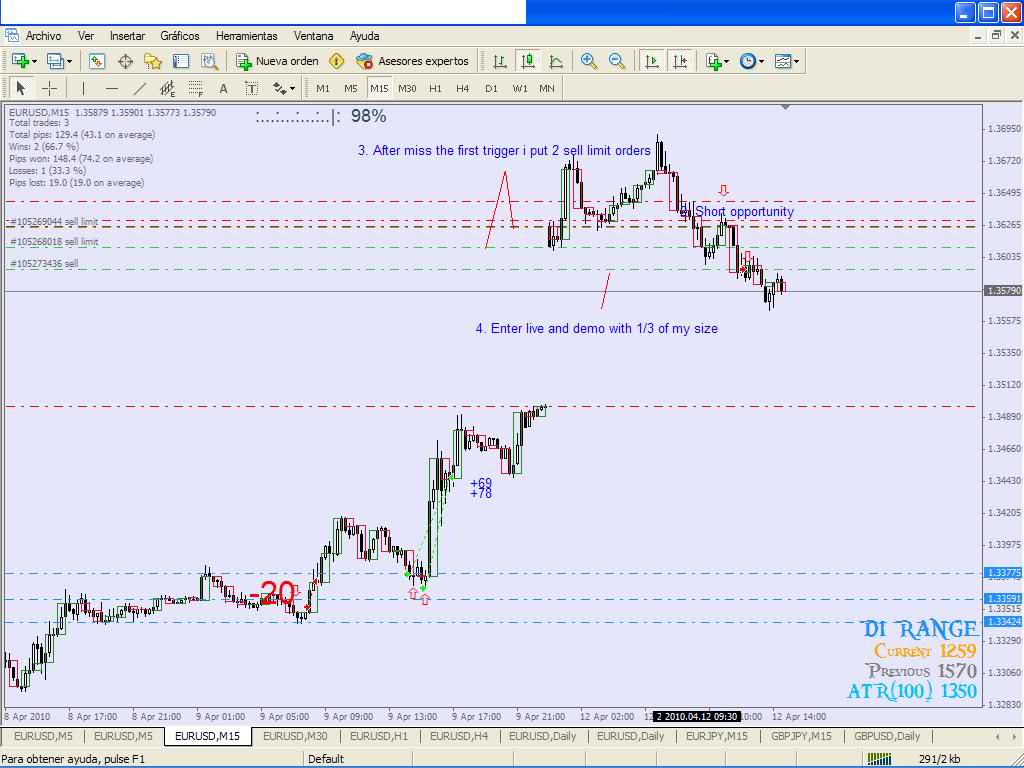Image resolution: width=1024 pixels, height=768 pixels.
Task: Switch timeframe to M1
Action: [x=323, y=88]
